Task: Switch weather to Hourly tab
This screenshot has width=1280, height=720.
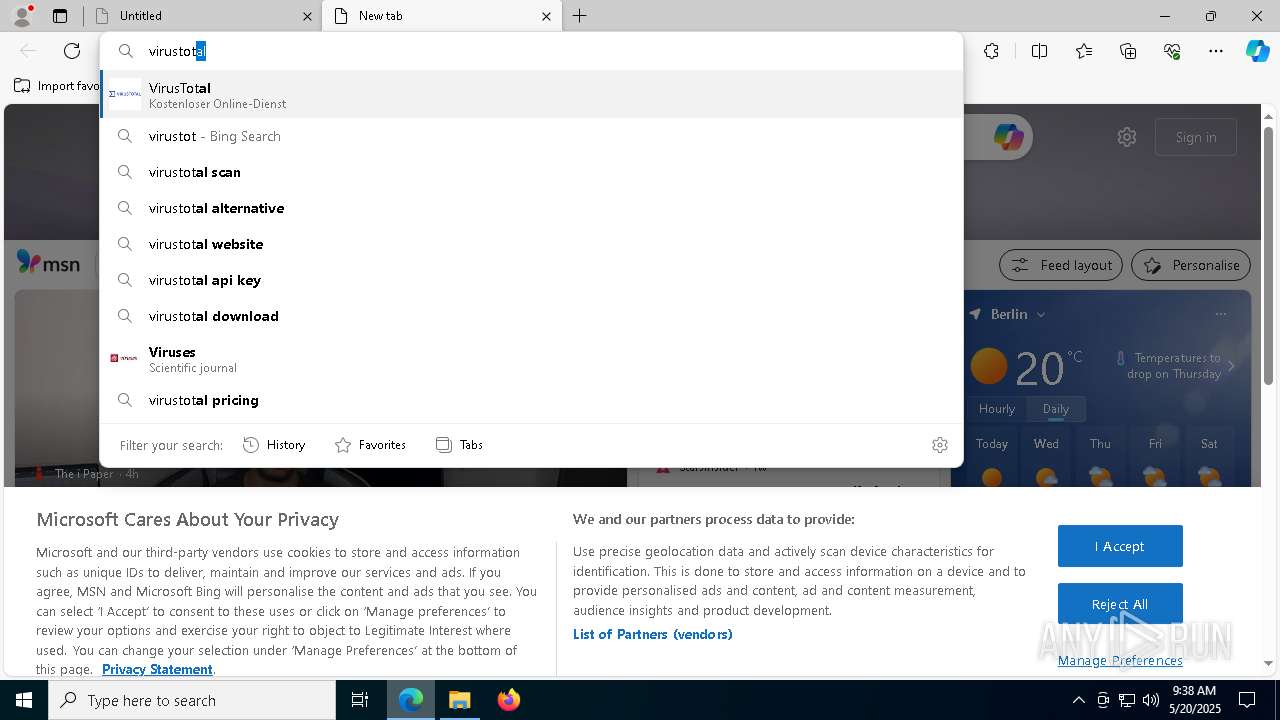Action: click(x=997, y=409)
